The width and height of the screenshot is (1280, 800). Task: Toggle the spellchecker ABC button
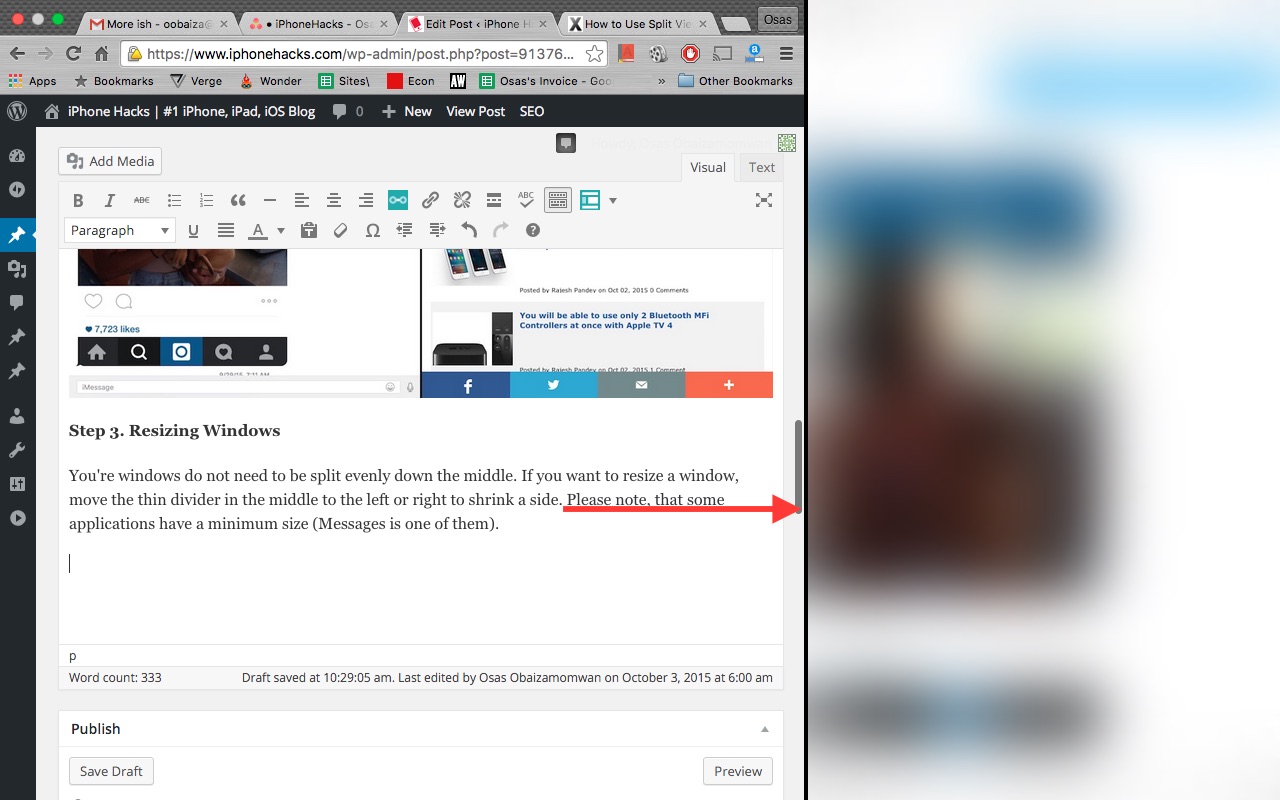(526, 200)
